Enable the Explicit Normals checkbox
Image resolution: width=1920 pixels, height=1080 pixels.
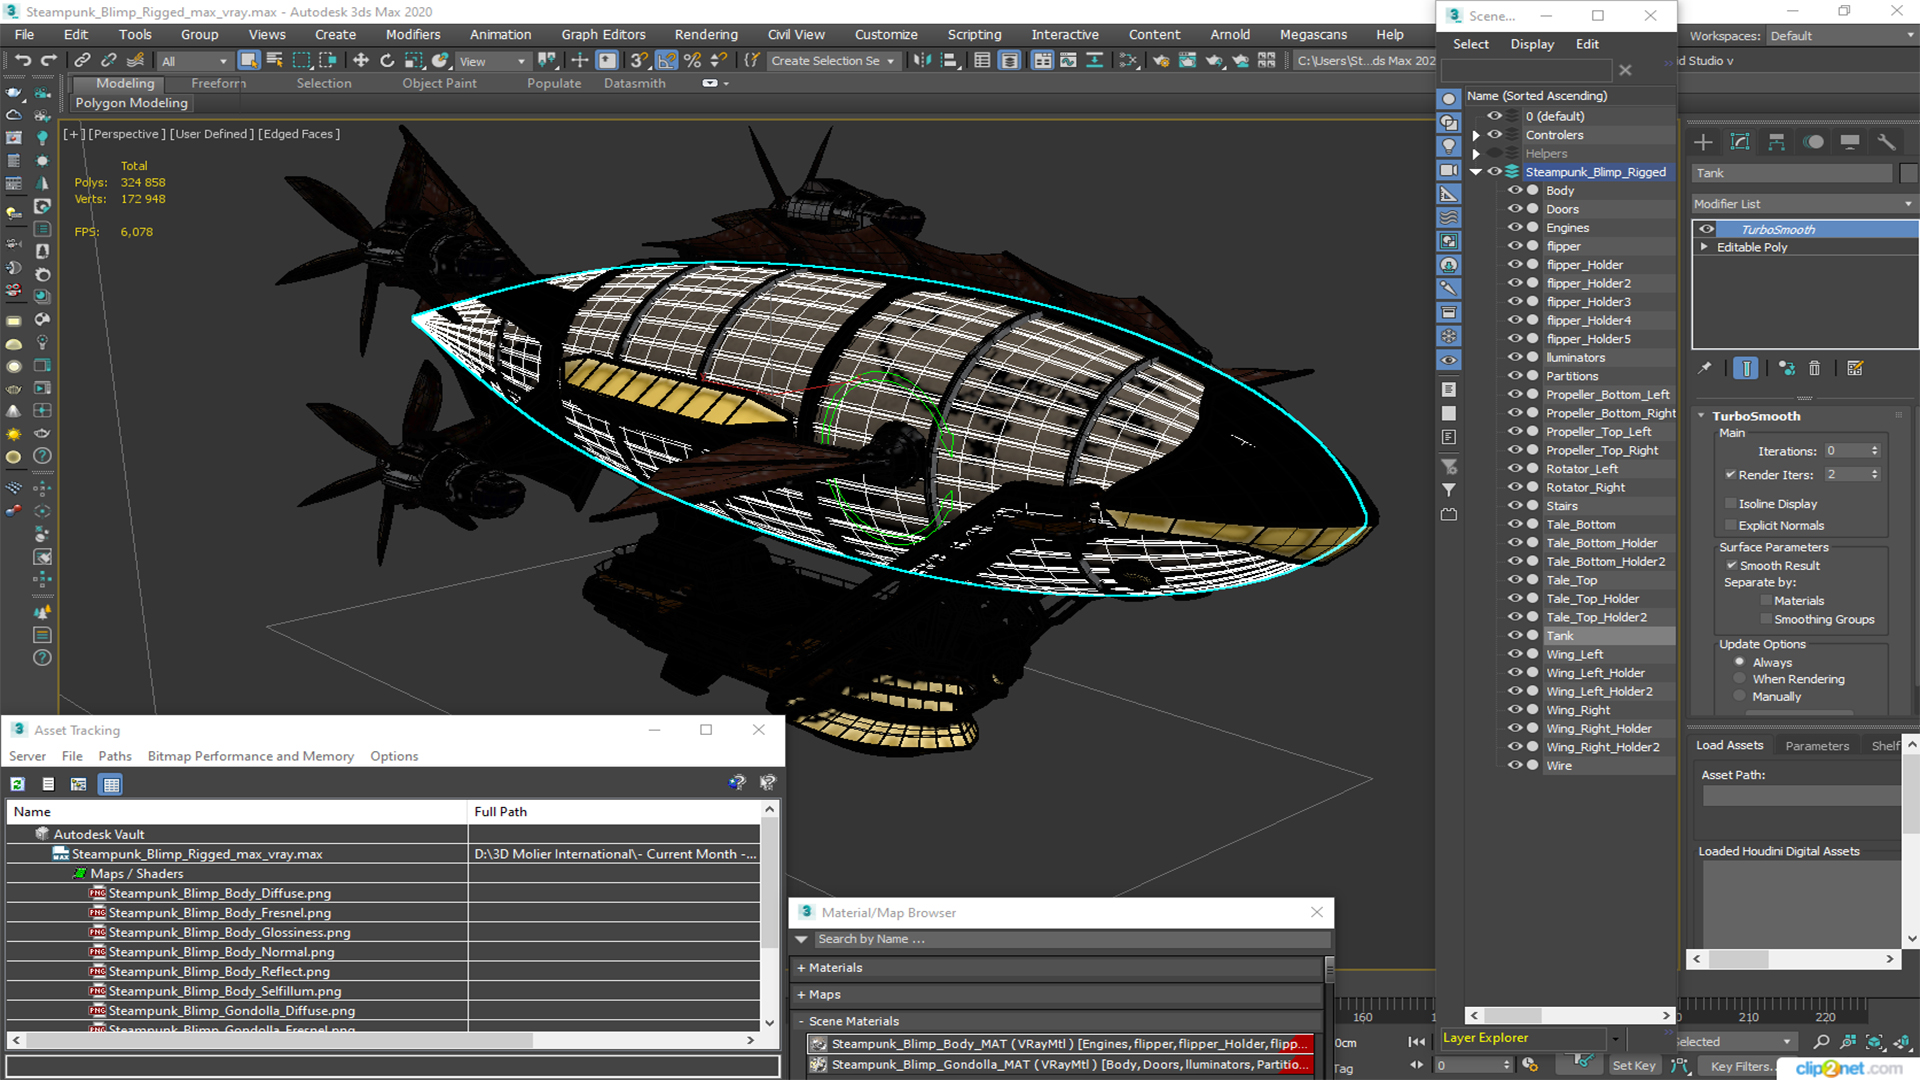click(1730, 525)
